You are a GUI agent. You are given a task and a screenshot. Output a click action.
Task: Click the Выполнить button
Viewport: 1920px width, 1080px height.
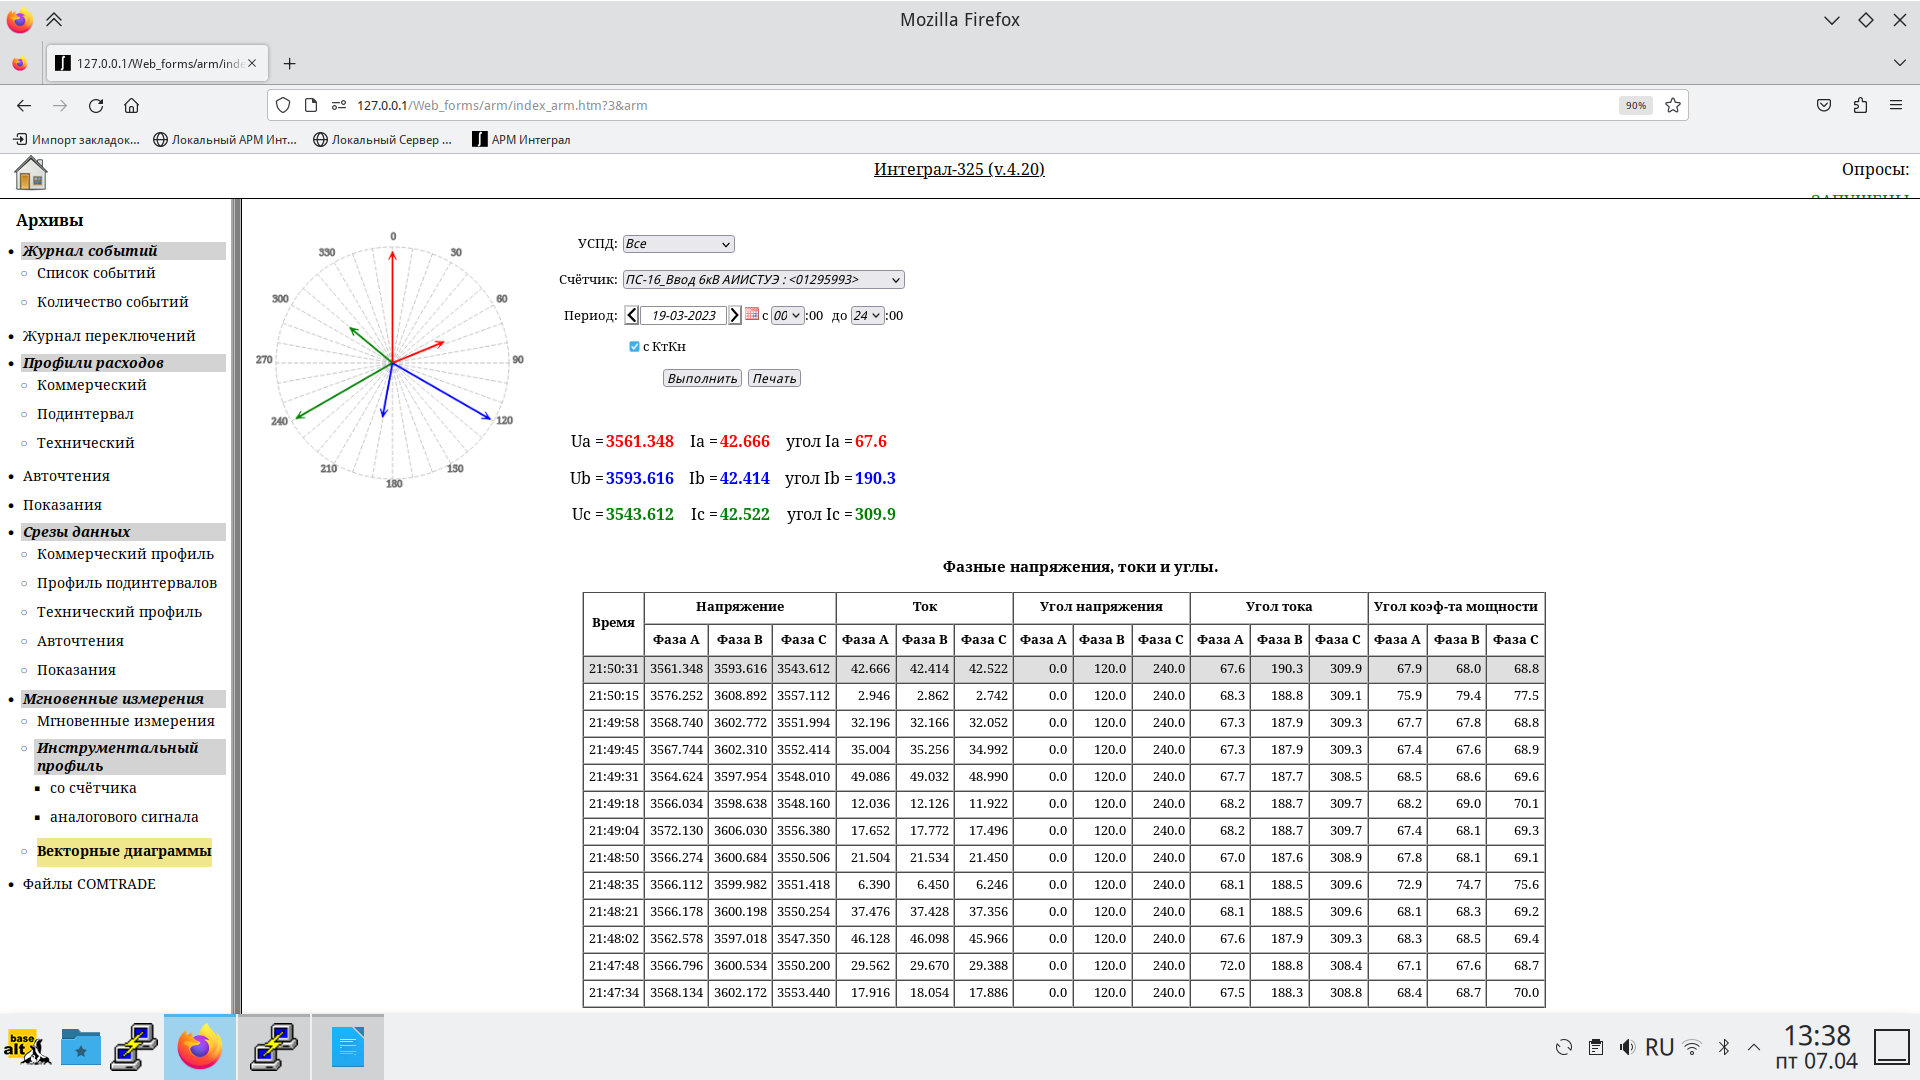click(x=702, y=378)
